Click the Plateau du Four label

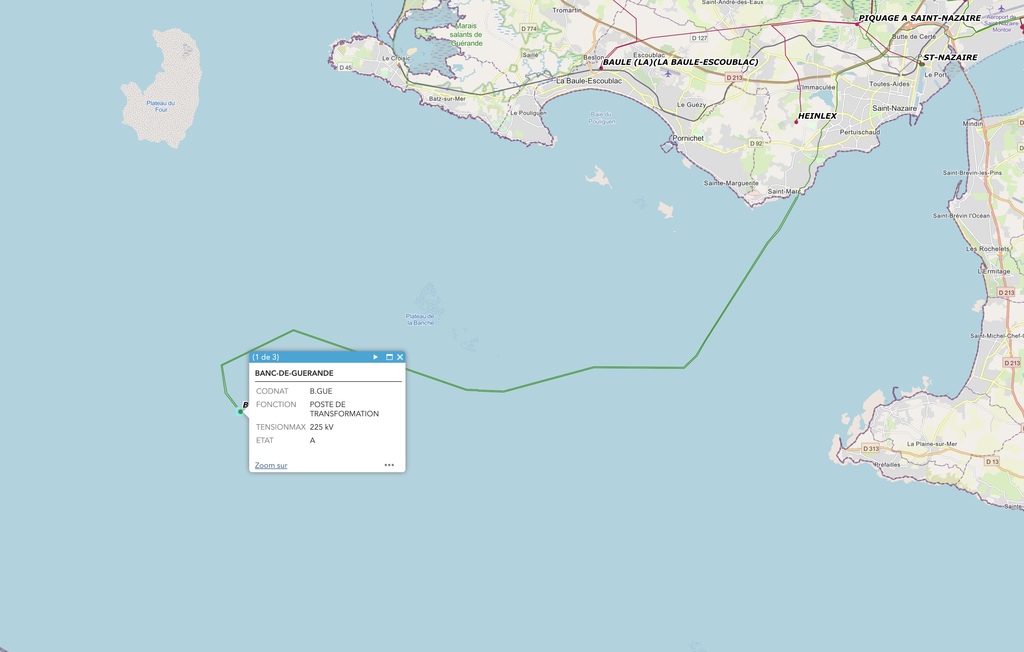[161, 106]
